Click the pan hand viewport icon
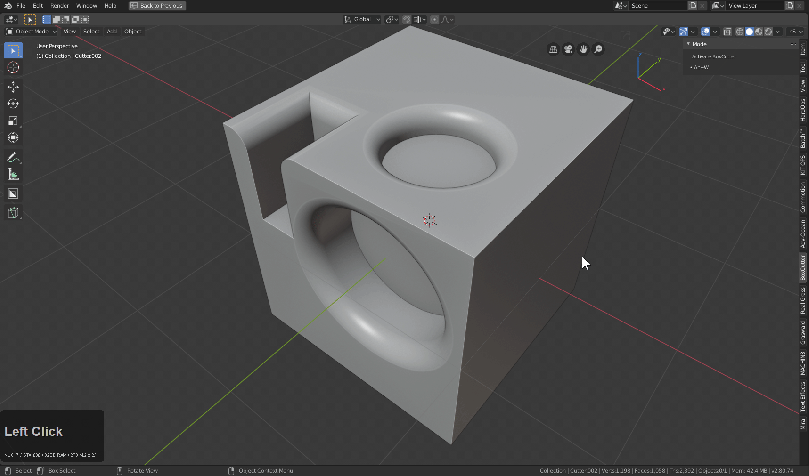 click(583, 49)
